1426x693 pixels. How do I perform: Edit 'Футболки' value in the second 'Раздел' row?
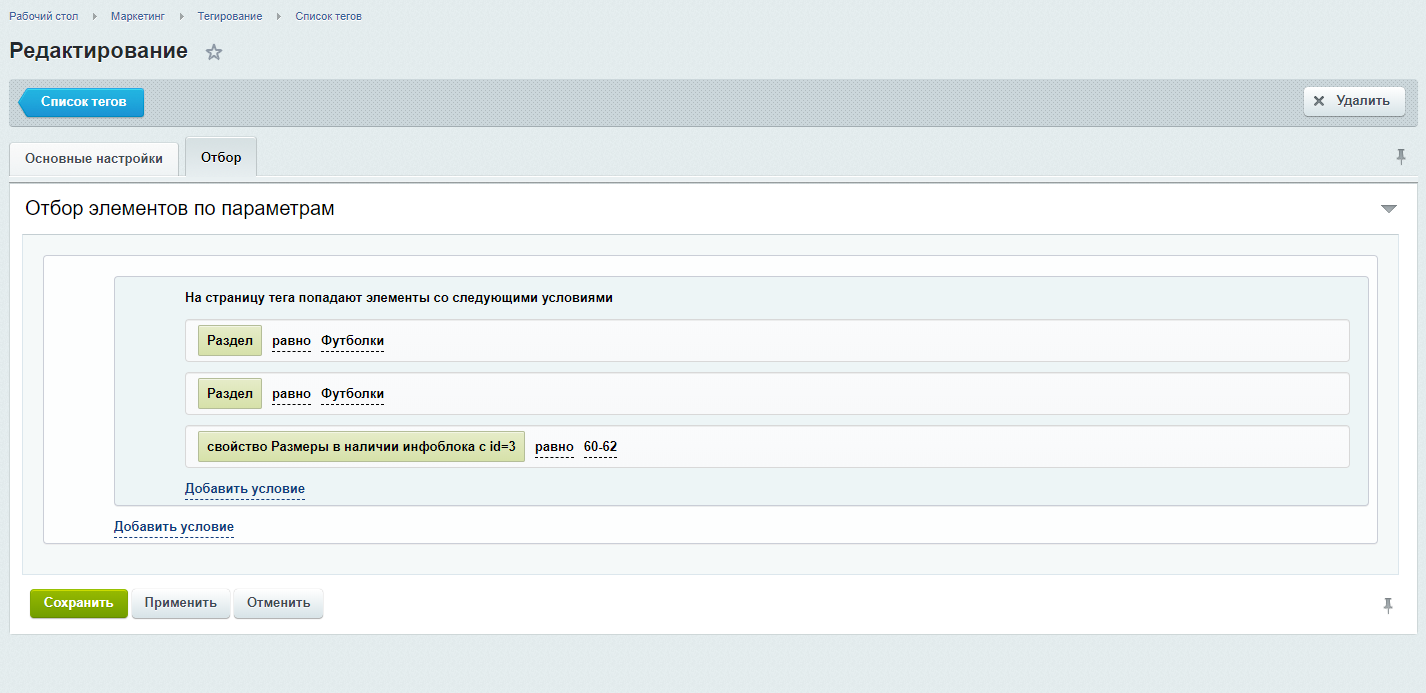pos(352,394)
